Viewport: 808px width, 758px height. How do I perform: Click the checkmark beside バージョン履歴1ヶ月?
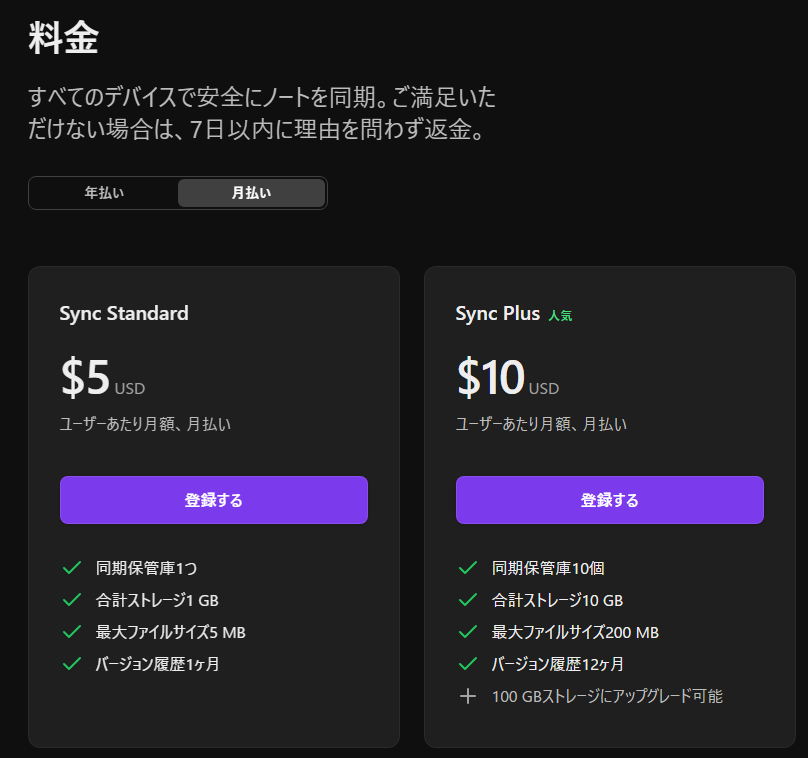tap(72, 664)
